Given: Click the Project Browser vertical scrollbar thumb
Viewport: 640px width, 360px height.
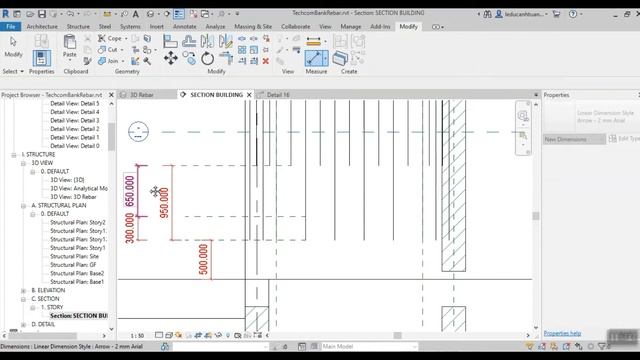Looking at the screenshot, I should (x=111, y=136).
